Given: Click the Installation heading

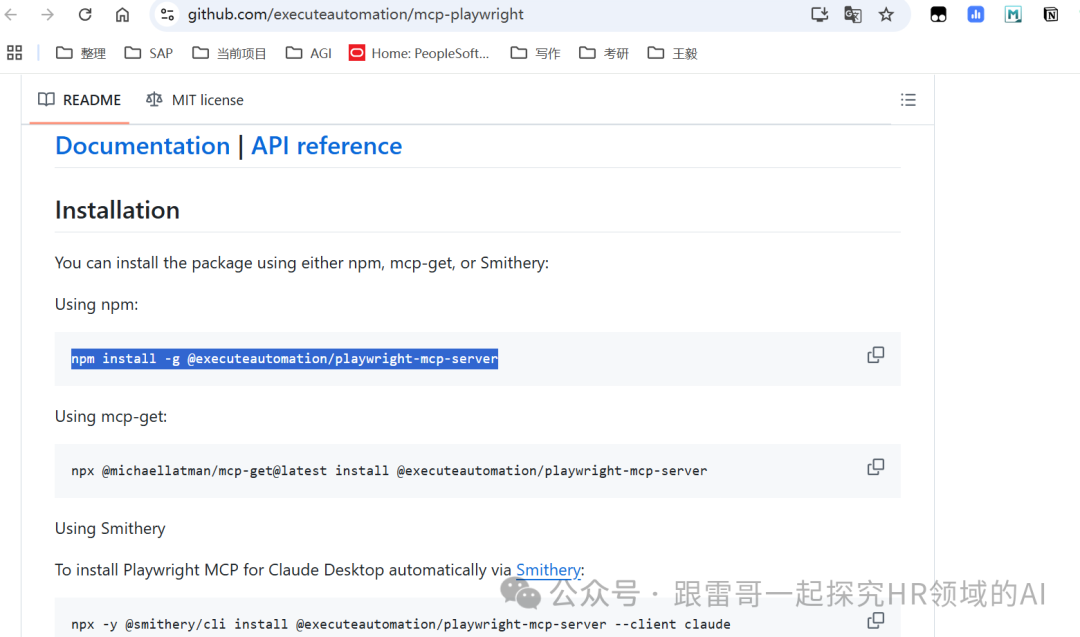Looking at the screenshot, I should click(x=117, y=210).
